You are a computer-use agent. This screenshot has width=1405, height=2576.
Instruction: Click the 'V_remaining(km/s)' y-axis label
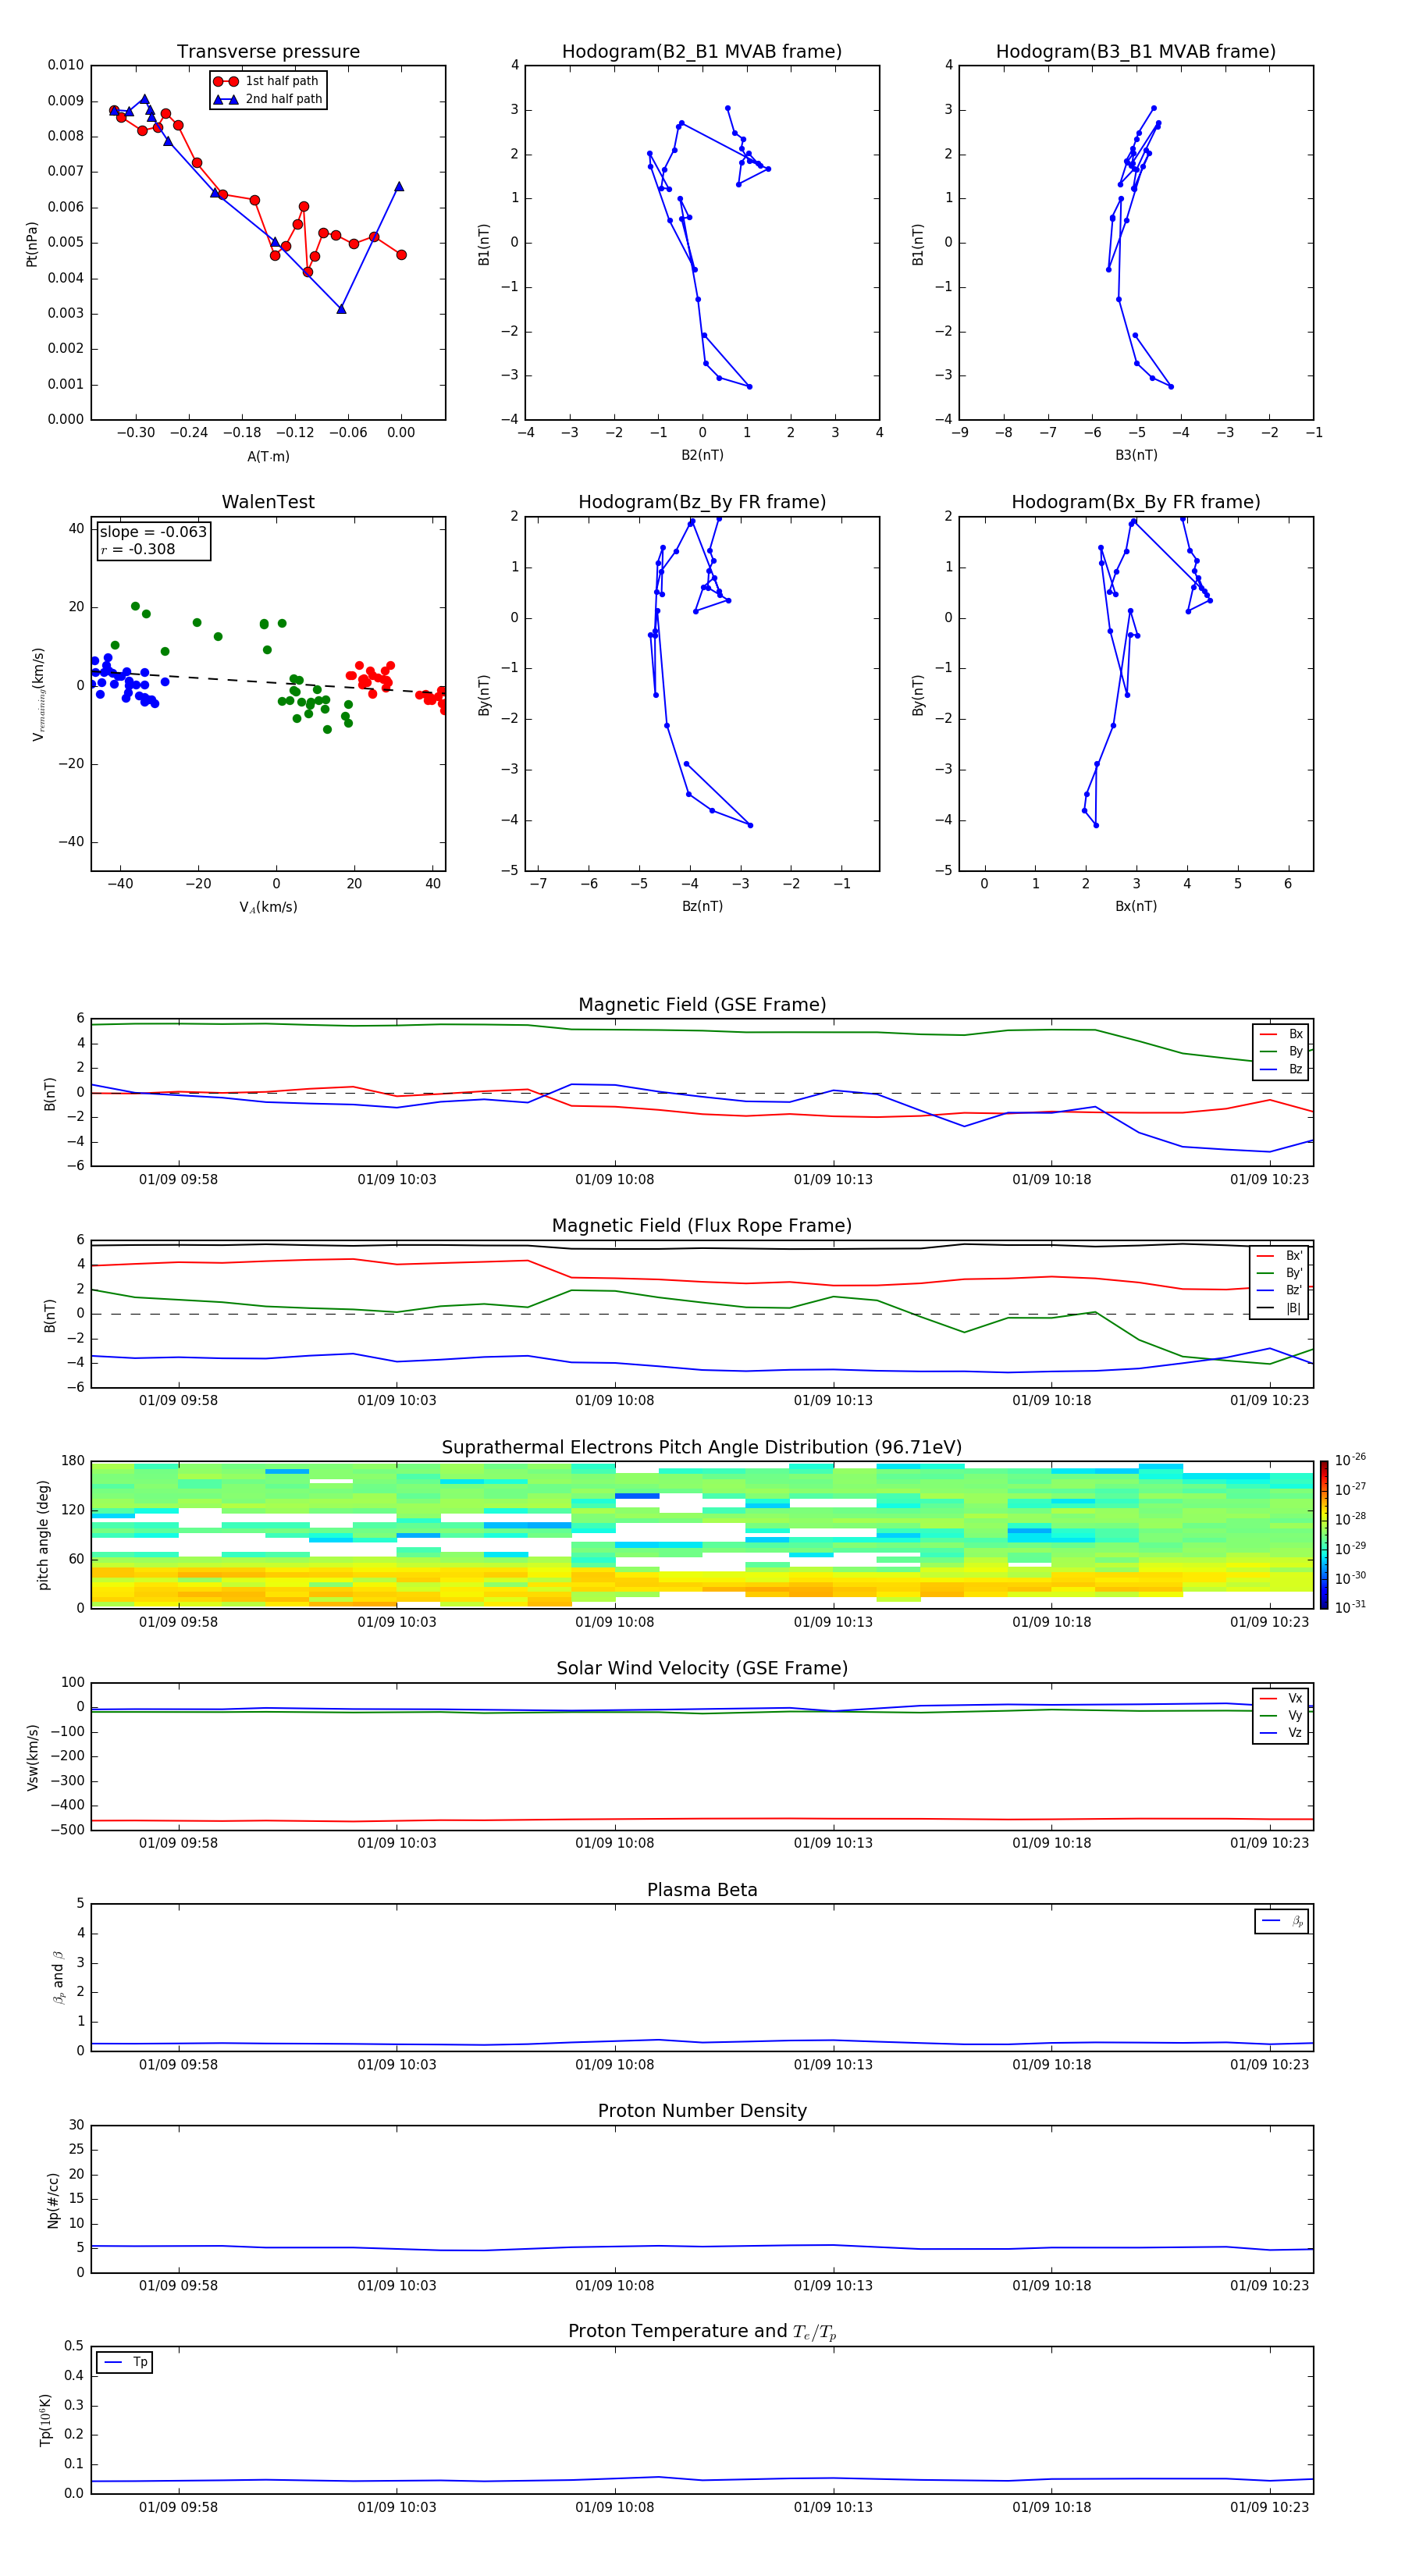click(38, 694)
